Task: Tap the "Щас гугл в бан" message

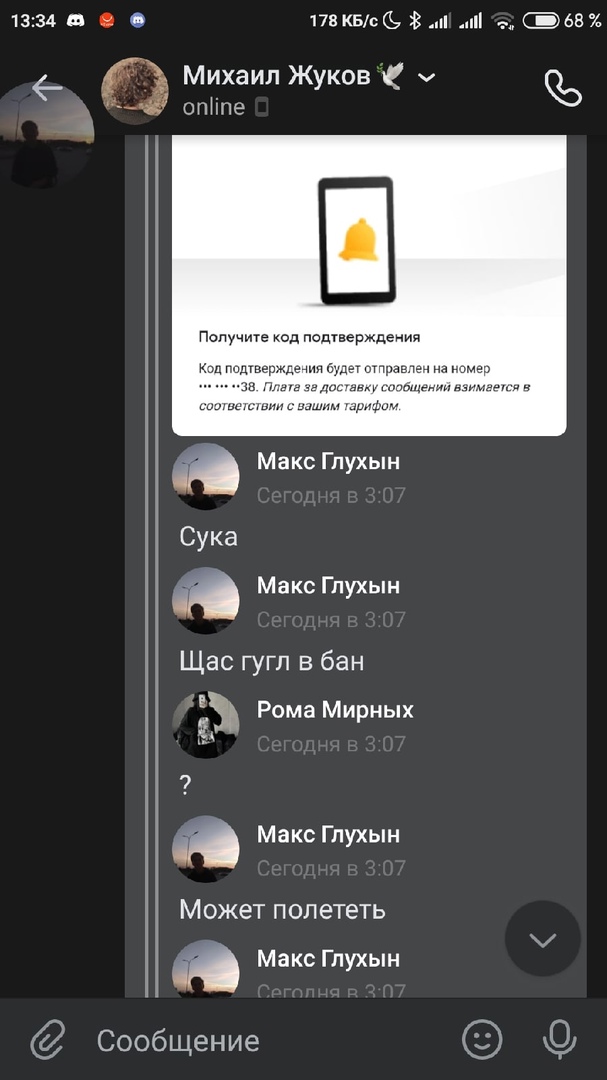Action: tap(271, 661)
